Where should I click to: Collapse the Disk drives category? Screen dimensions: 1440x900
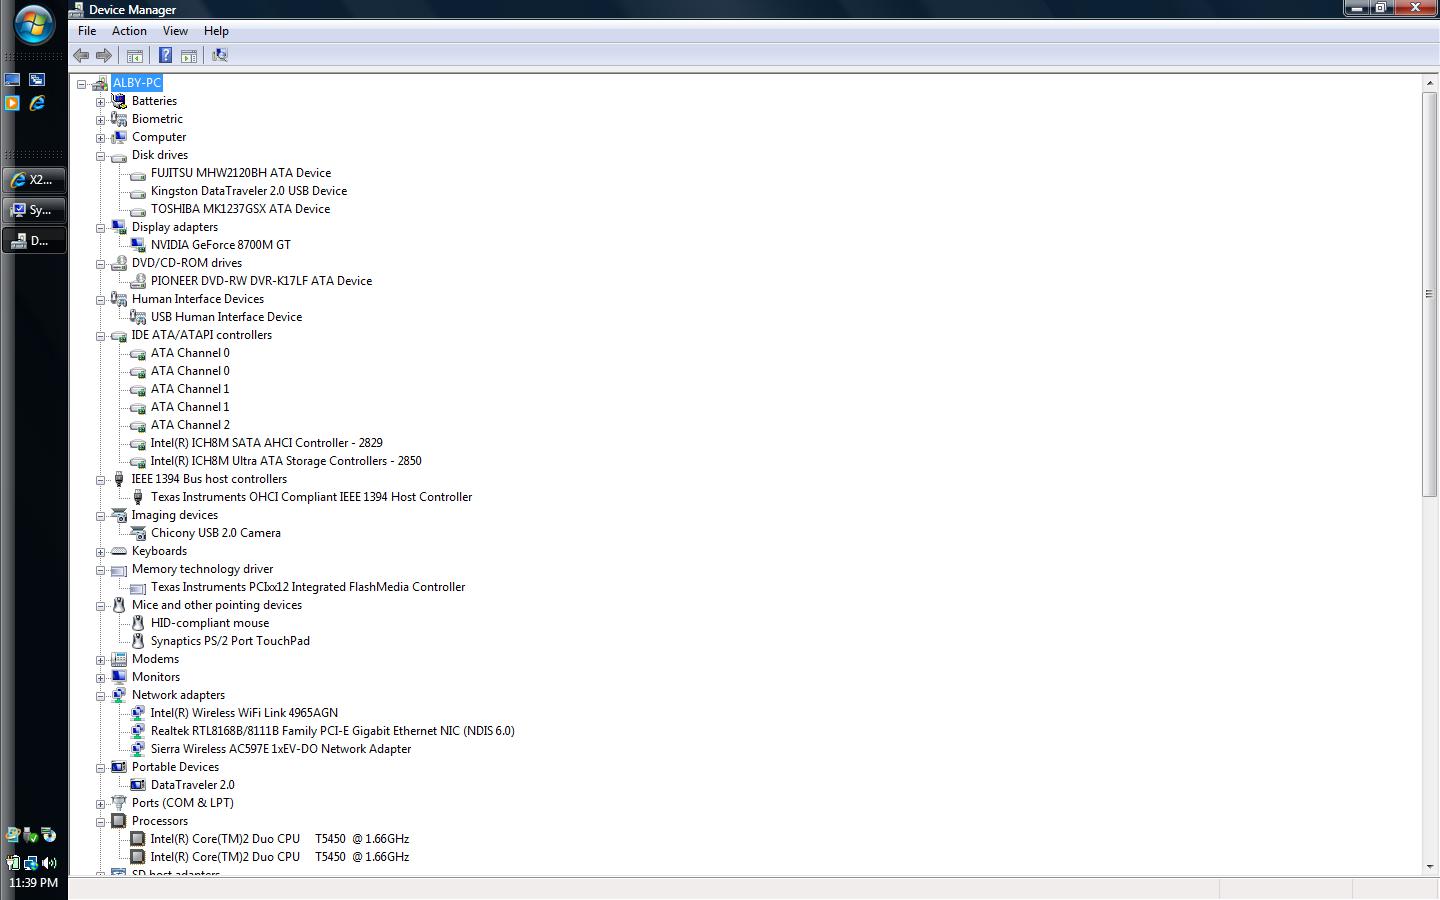(101, 156)
